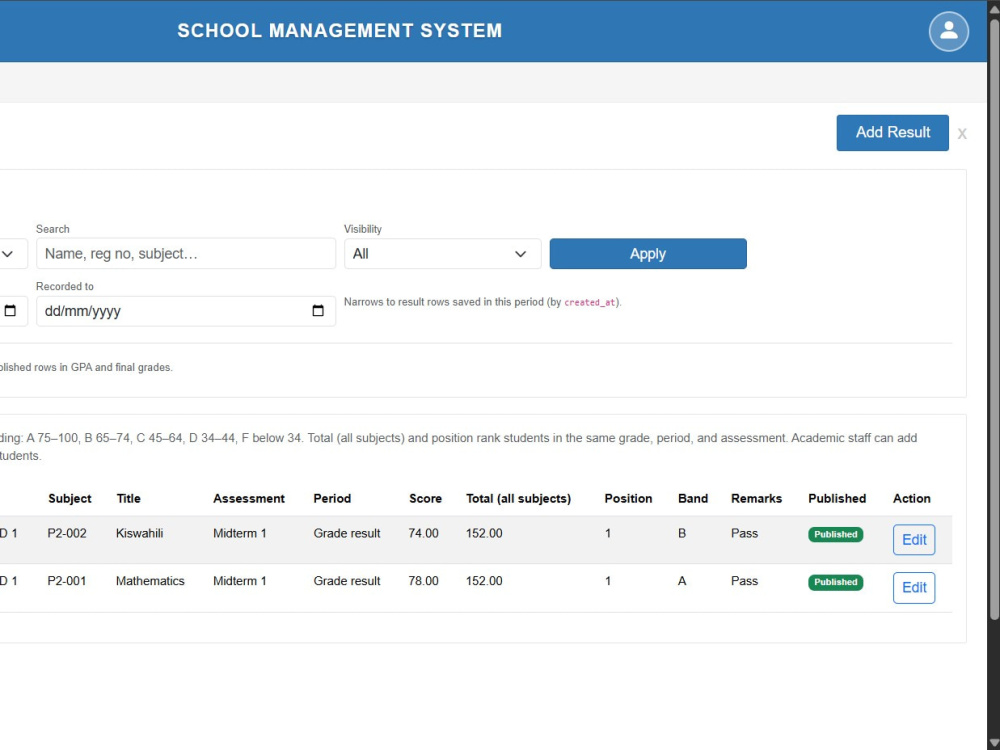This screenshot has height=750, width=1000.
Task: Click the Period column header
Action: pos(332,499)
